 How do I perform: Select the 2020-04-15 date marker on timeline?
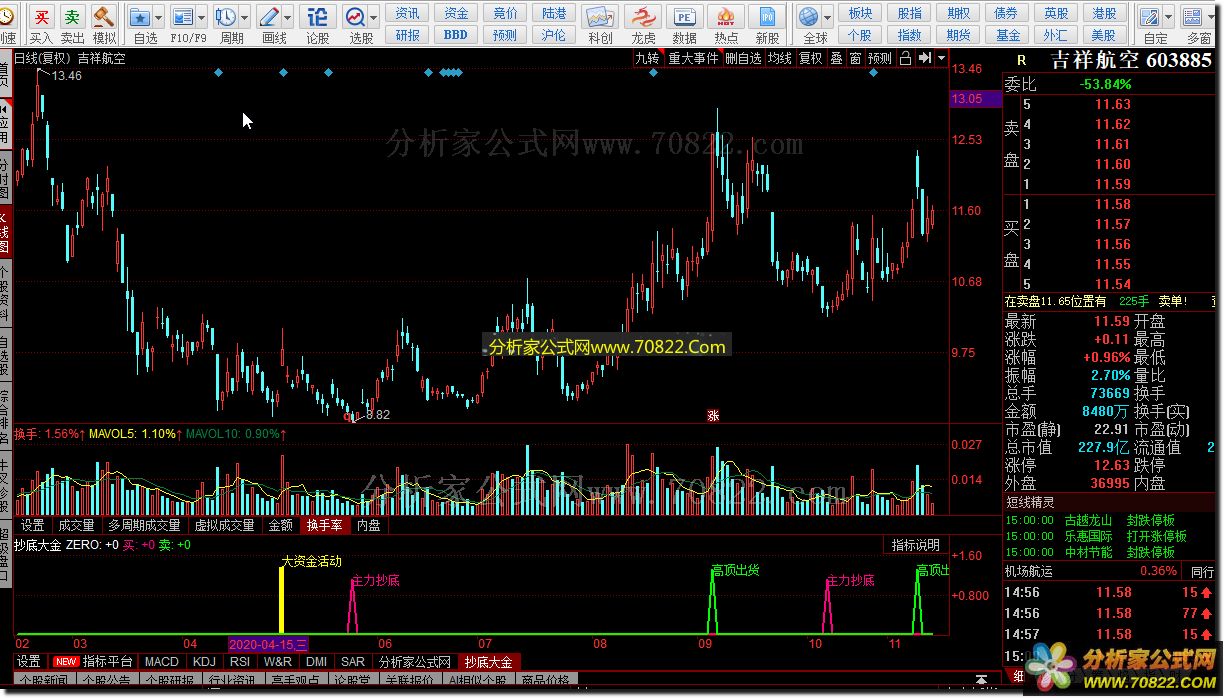click(x=270, y=644)
